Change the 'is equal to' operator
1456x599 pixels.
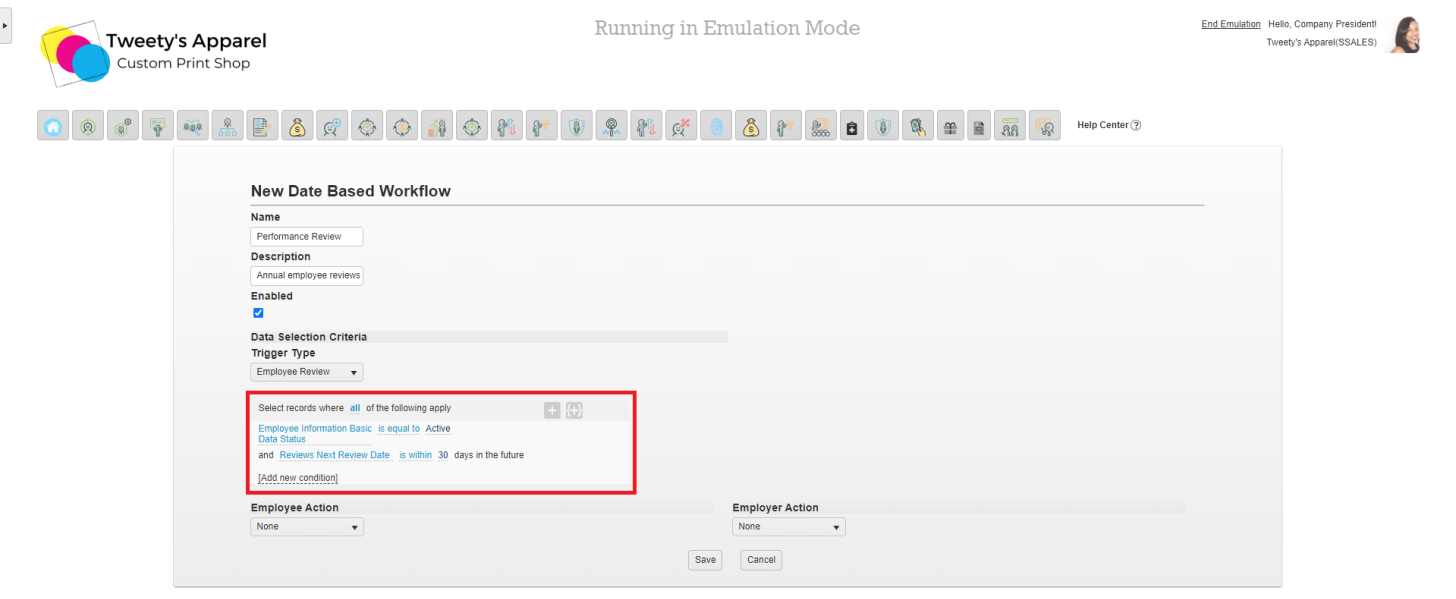click(399, 429)
